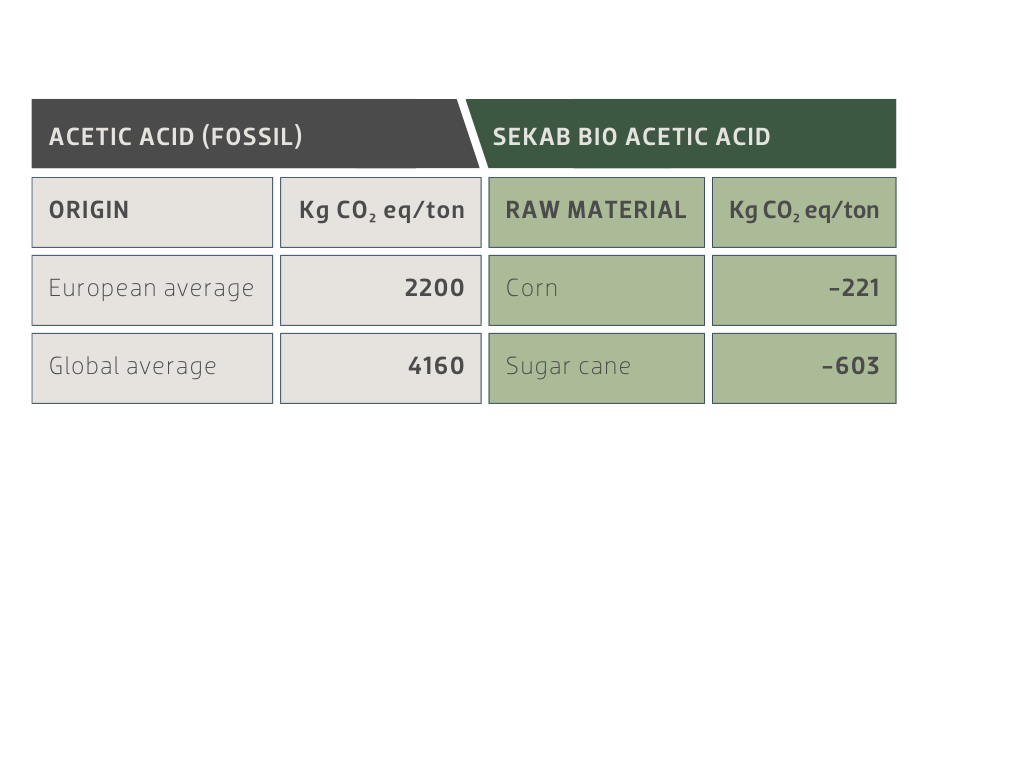Click the green Kg CO₂ eq/ton header

[804, 211]
